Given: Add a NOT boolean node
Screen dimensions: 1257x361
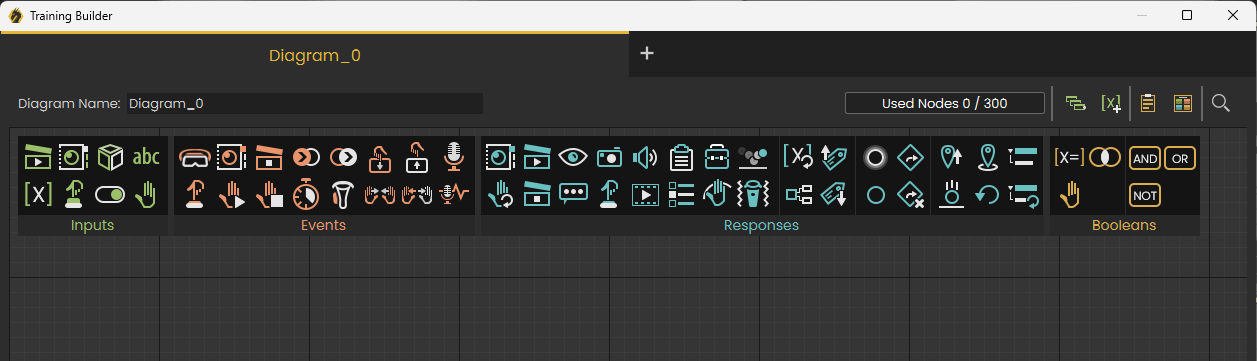Looking at the screenshot, I should [x=1145, y=194].
